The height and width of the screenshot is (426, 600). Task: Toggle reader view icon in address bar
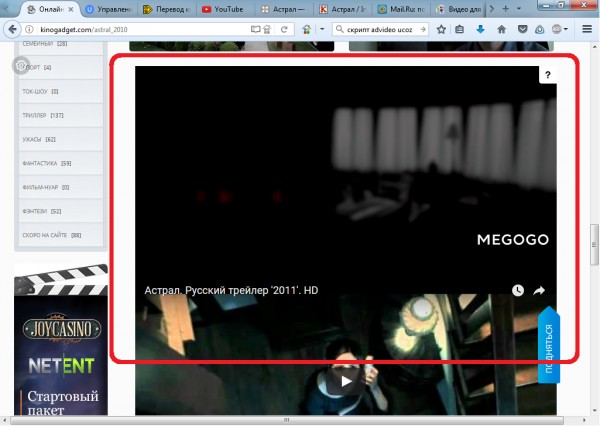255,29
